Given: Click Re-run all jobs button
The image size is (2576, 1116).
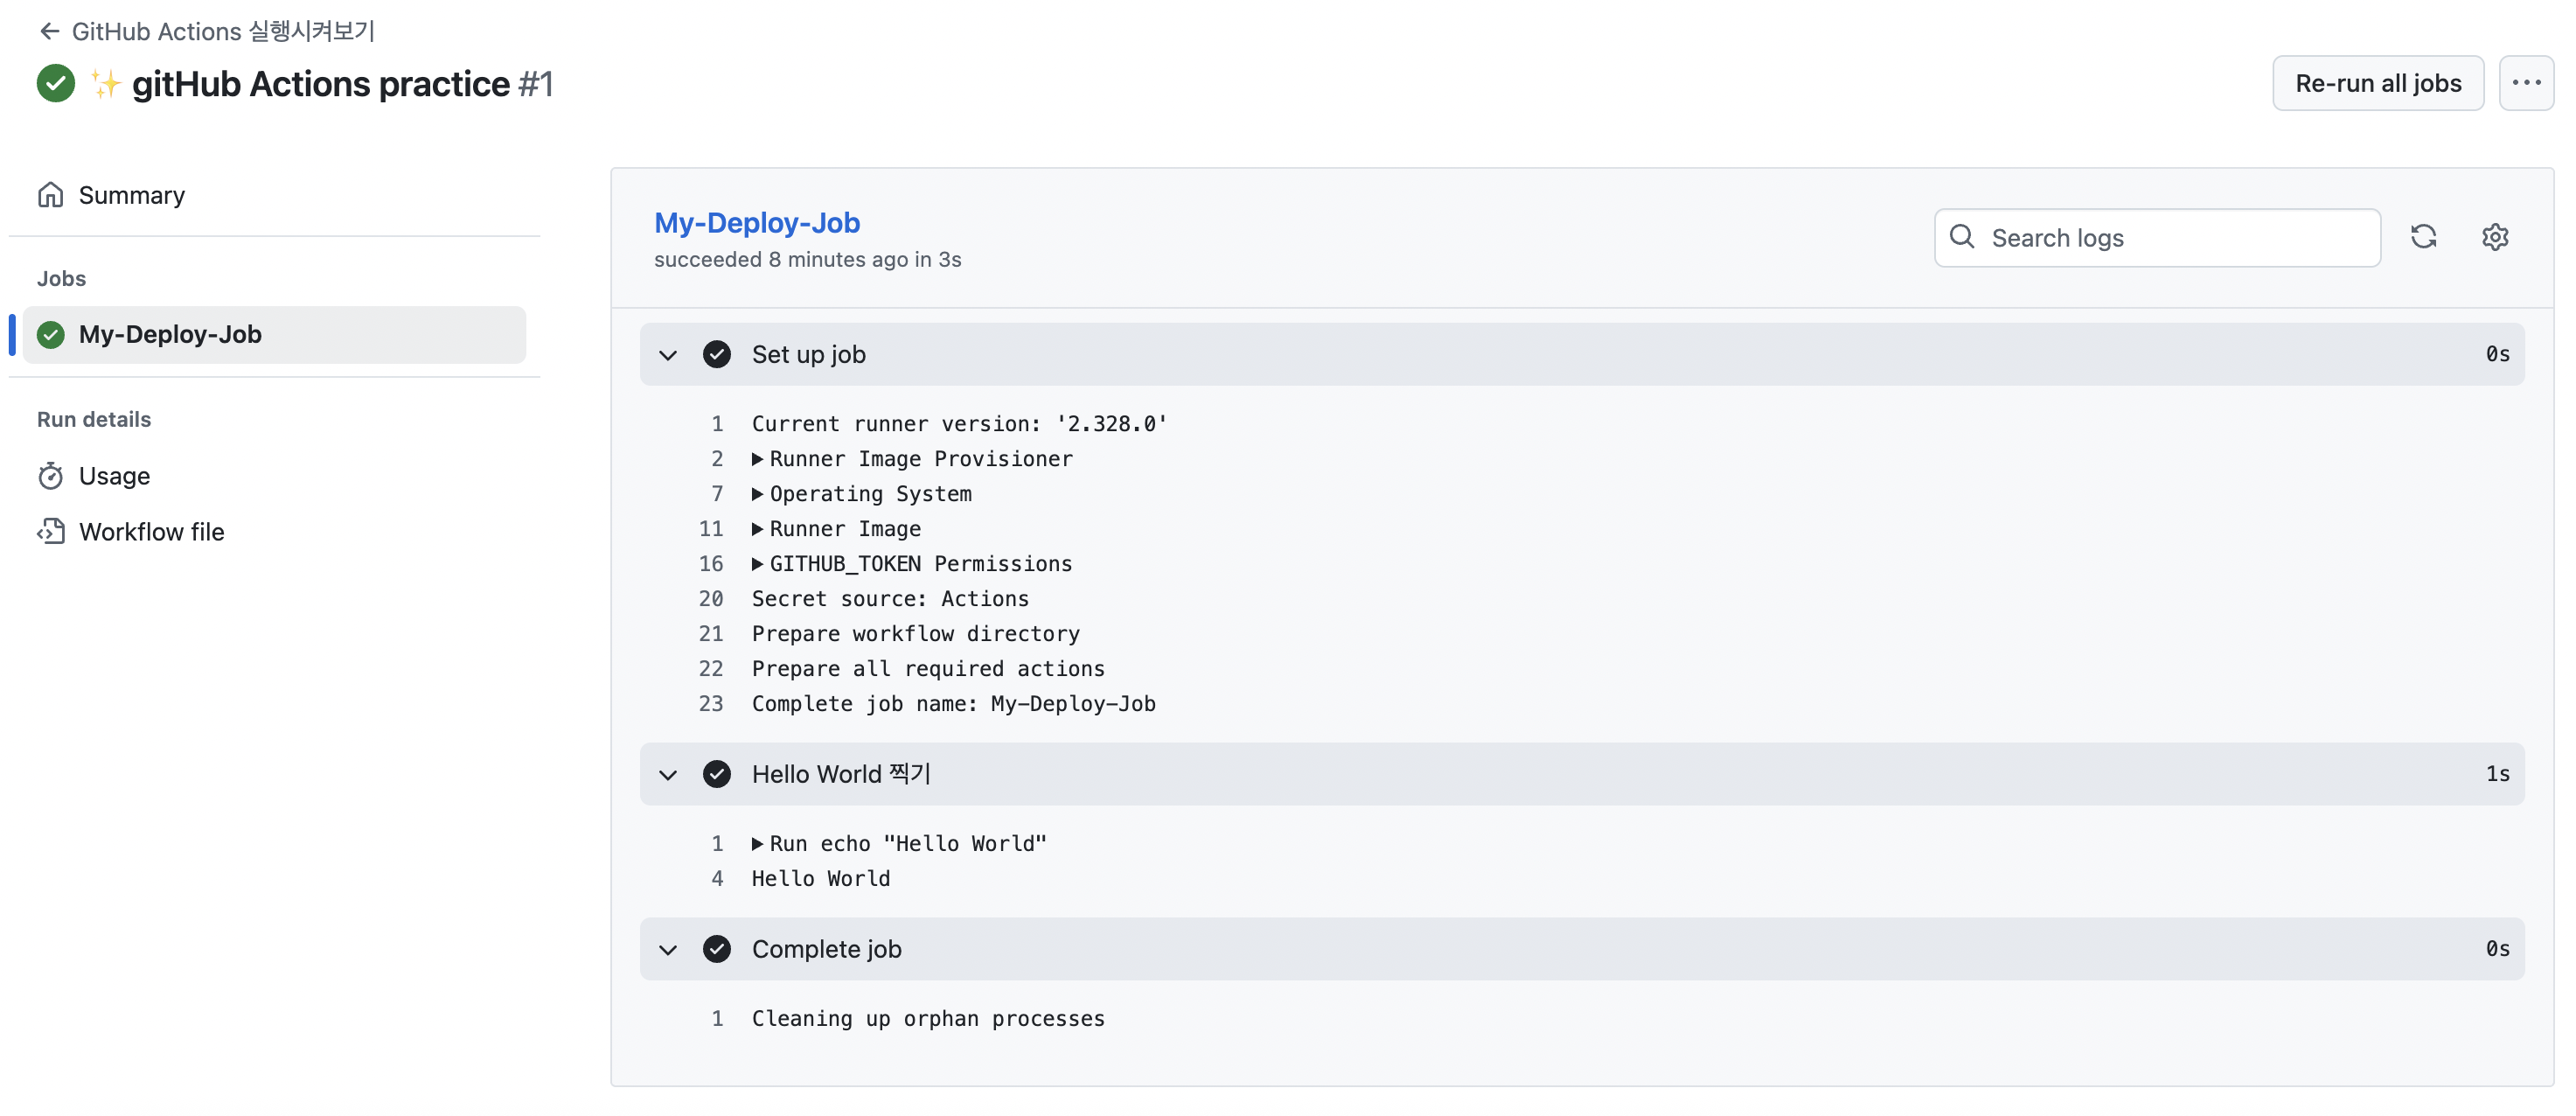Looking at the screenshot, I should tap(2377, 83).
